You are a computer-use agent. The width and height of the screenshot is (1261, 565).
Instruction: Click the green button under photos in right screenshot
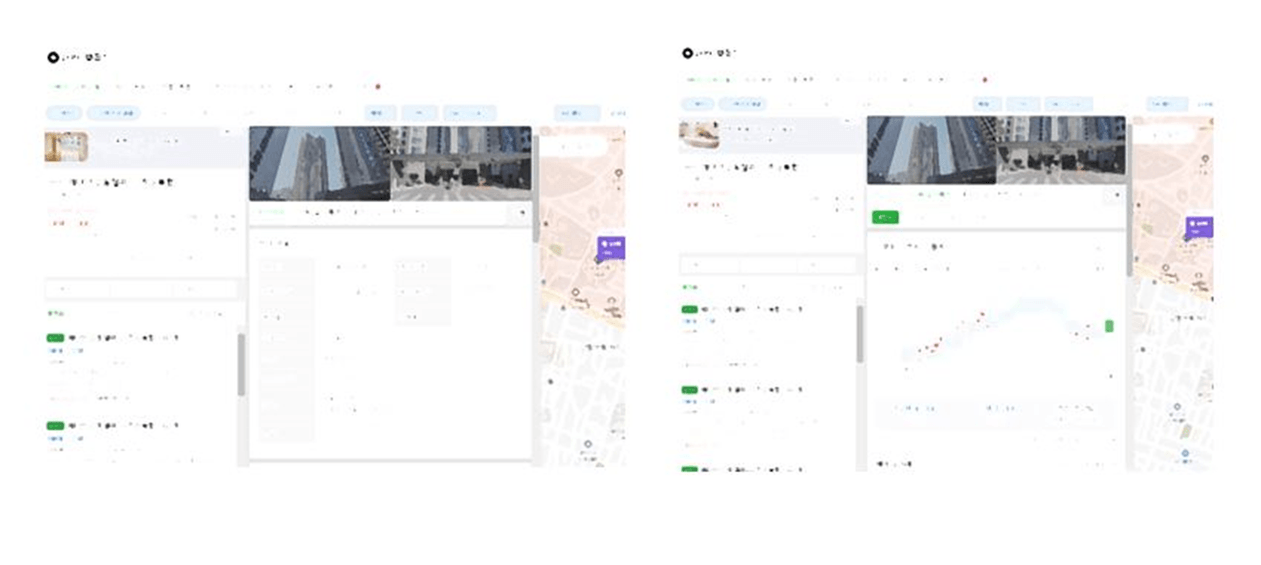885,217
